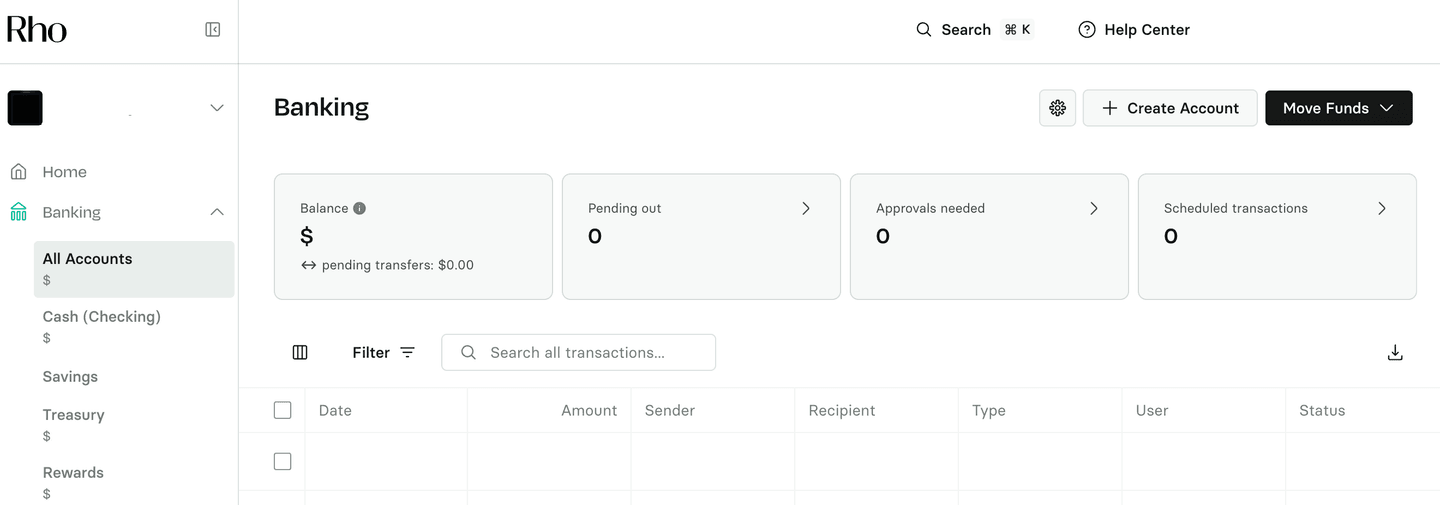Viewport: 1440px width, 505px height.
Task: Toggle the select-all checkbox in table header
Action: tap(283, 411)
